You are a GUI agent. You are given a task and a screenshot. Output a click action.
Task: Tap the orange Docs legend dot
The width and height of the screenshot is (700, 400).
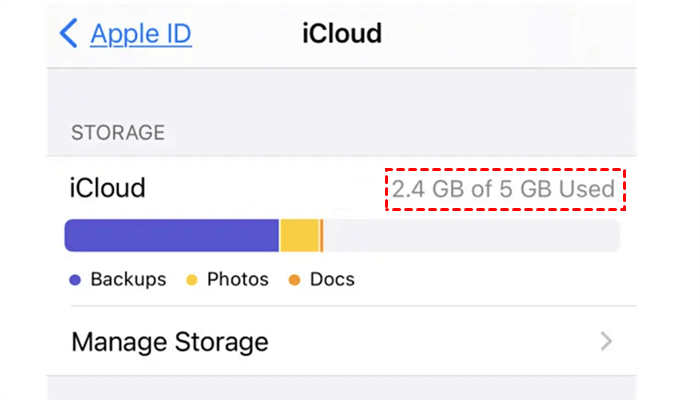click(295, 280)
